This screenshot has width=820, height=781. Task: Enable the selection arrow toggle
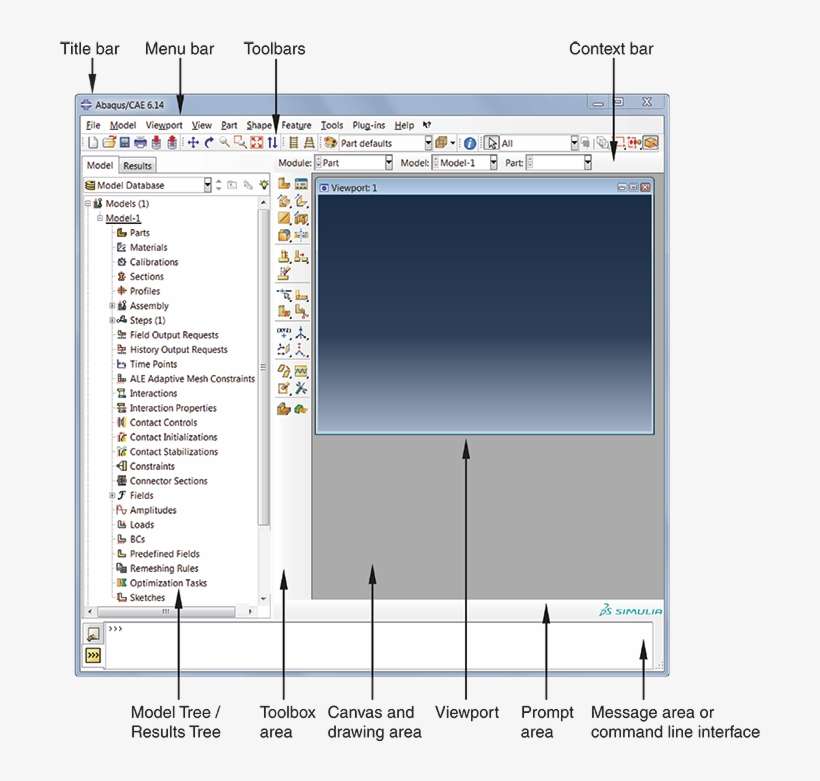[x=490, y=142]
